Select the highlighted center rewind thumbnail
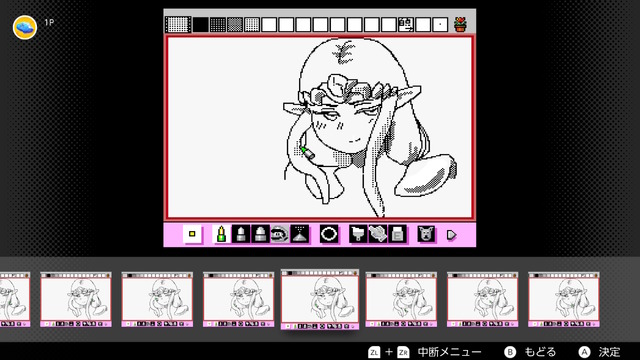 pos(320,299)
